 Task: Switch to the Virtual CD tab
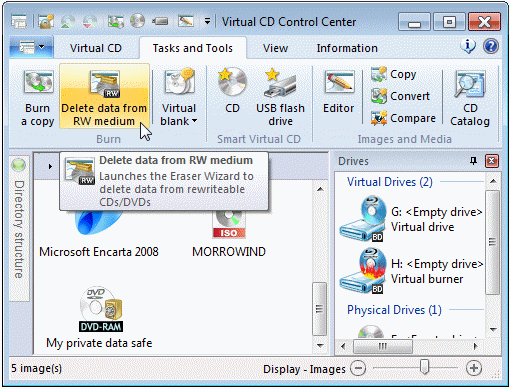tap(96, 48)
